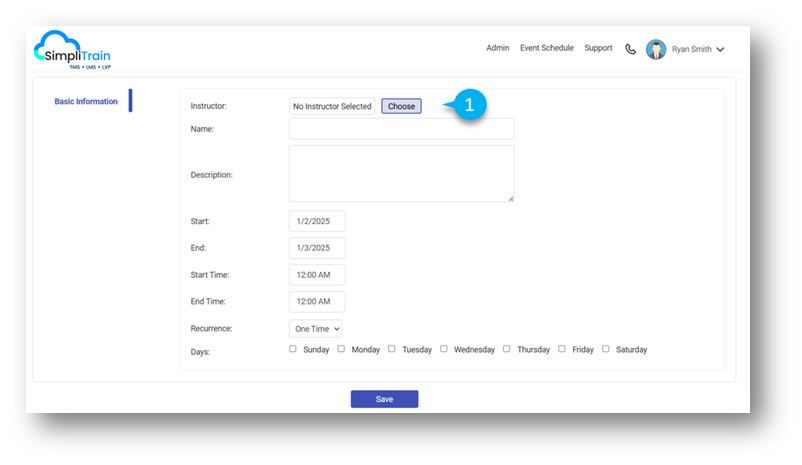The height and width of the screenshot is (465, 802).
Task: Open the Support menu item
Action: (x=598, y=48)
